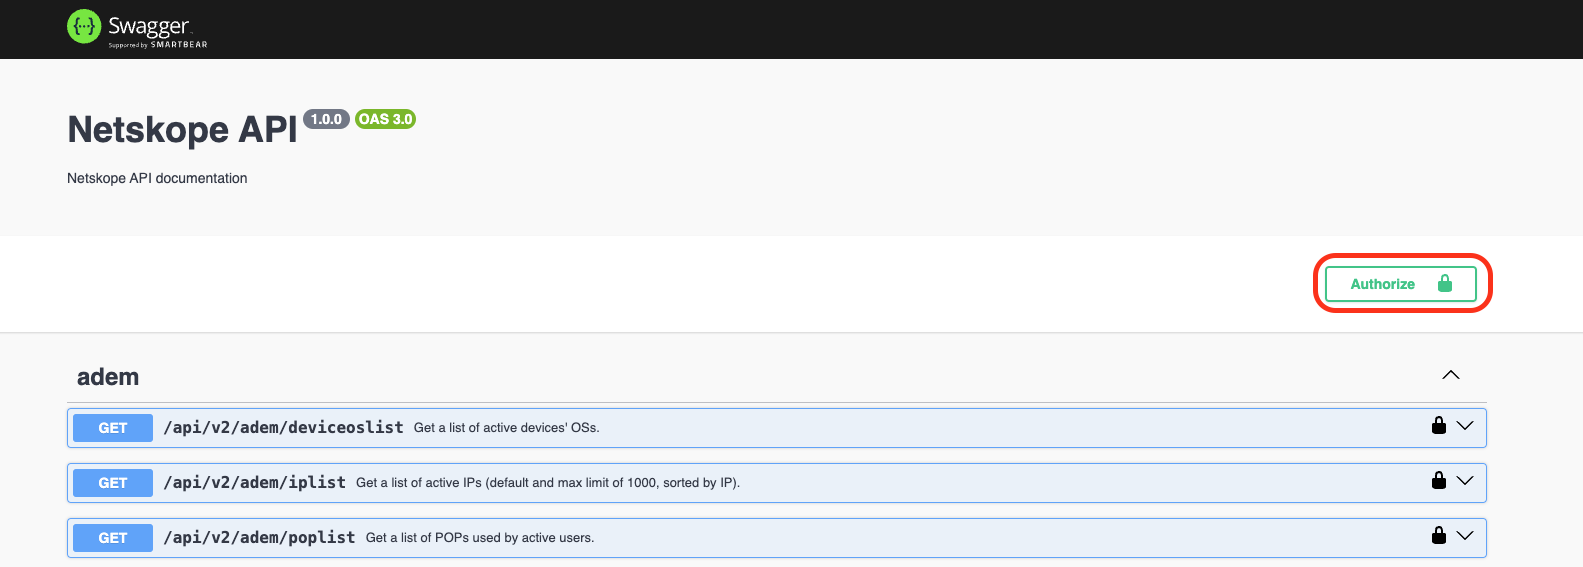The image size is (1583, 567).
Task: Click 'Get a list of active IPs' description
Action: tap(548, 483)
